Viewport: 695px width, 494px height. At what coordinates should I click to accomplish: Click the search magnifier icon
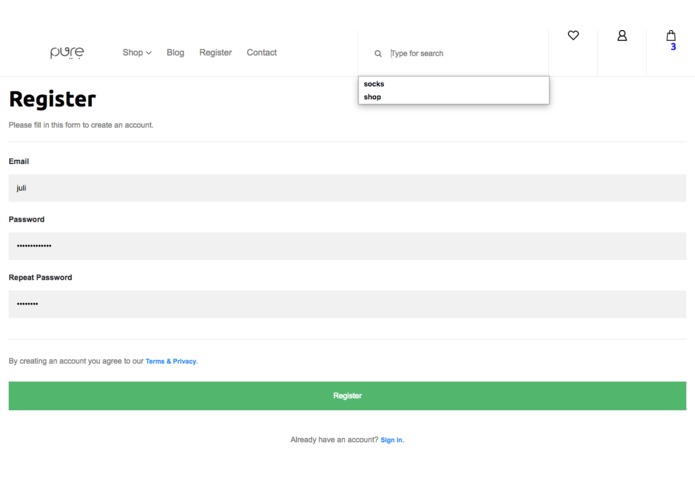(378, 54)
